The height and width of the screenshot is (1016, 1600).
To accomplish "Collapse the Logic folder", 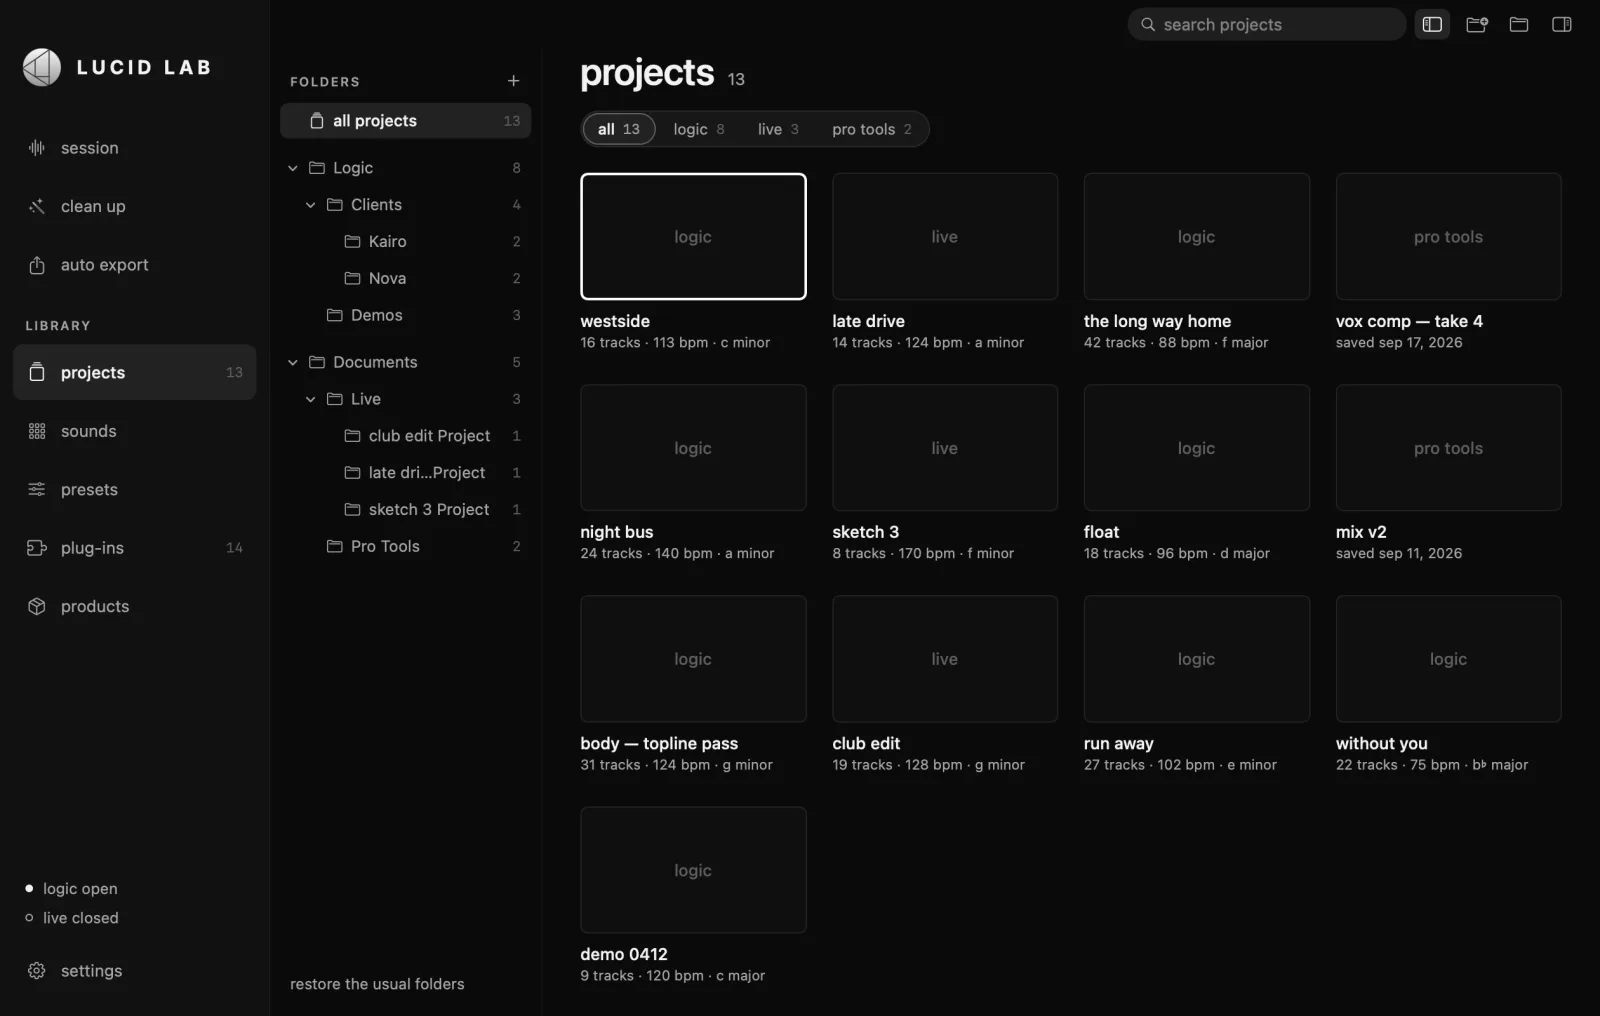I will tap(293, 168).
